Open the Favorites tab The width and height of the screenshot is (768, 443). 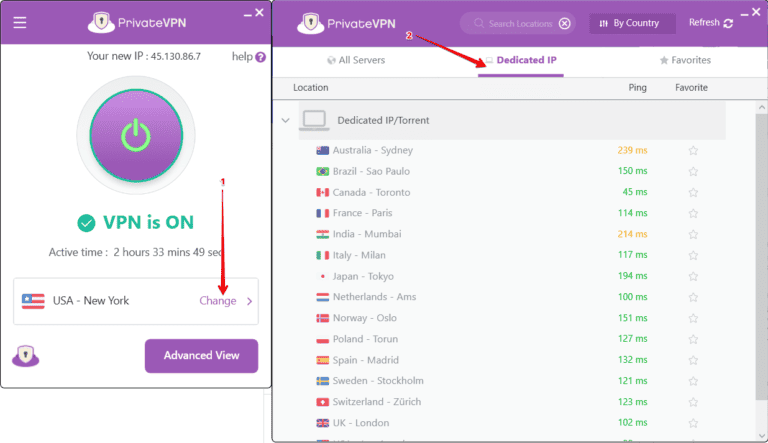685,60
